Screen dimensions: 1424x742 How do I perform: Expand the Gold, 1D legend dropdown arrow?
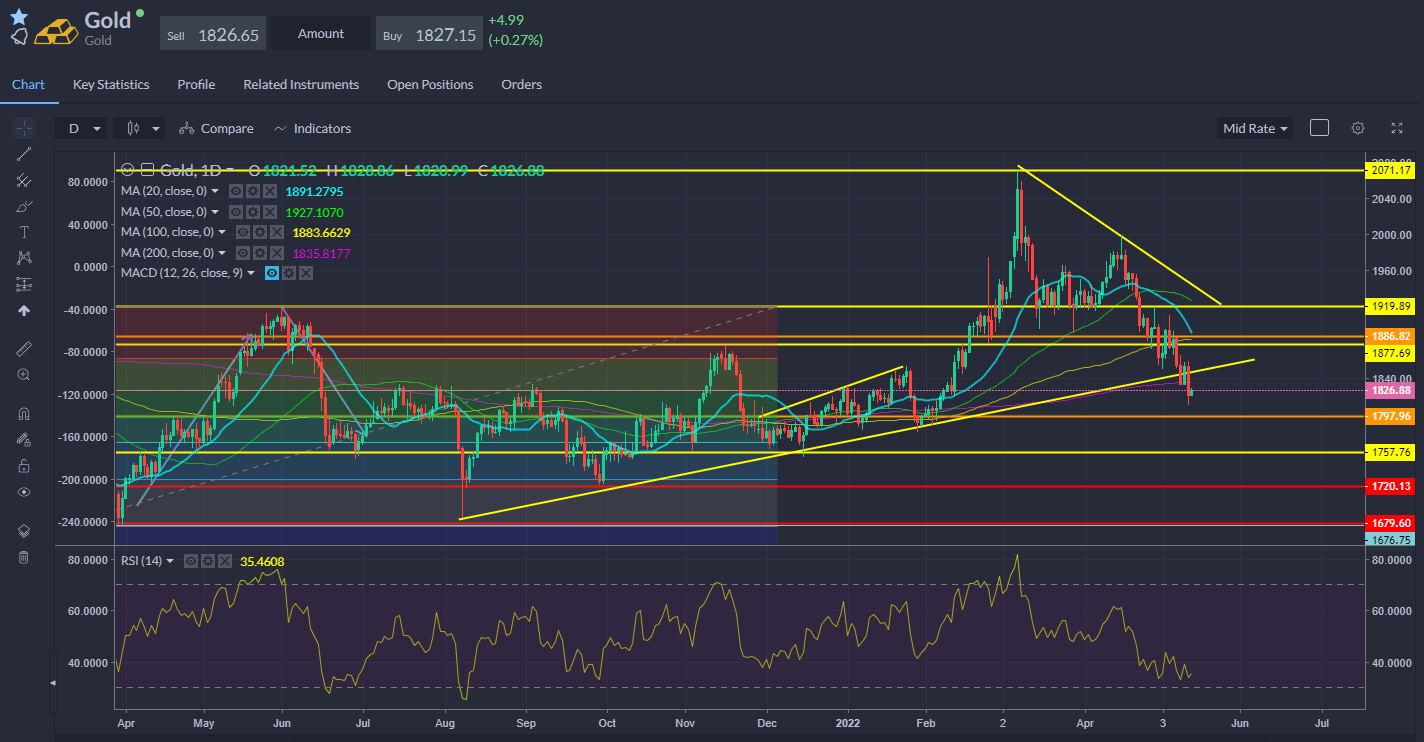(x=230, y=170)
